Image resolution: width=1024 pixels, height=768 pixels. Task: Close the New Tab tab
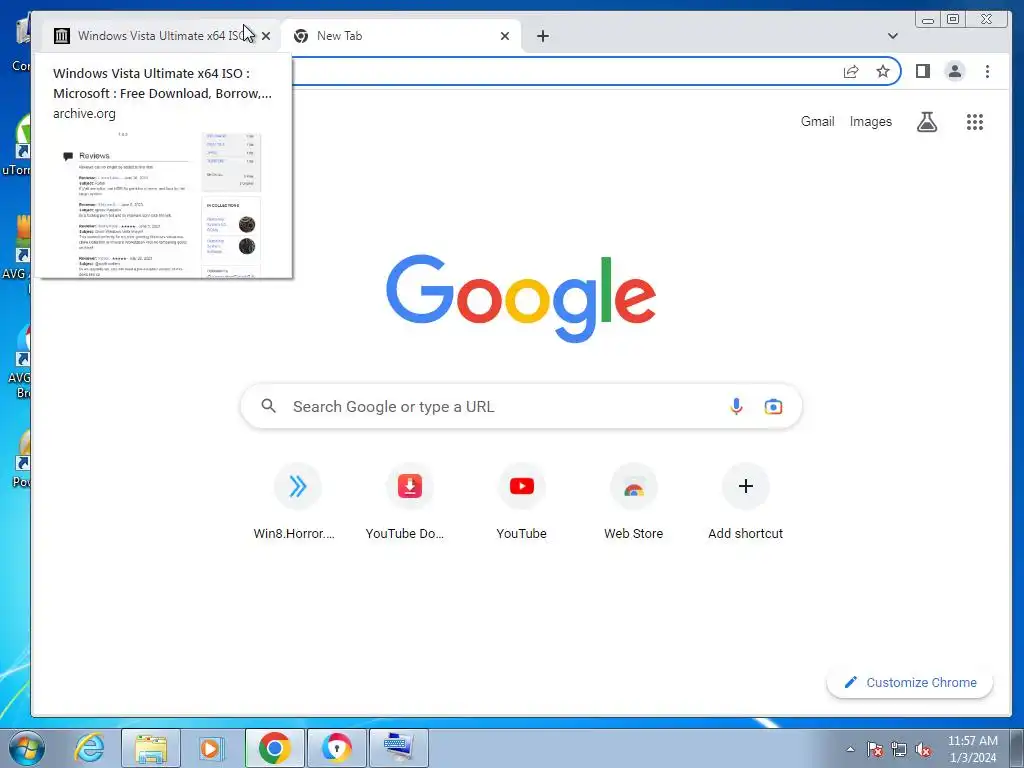(x=505, y=36)
